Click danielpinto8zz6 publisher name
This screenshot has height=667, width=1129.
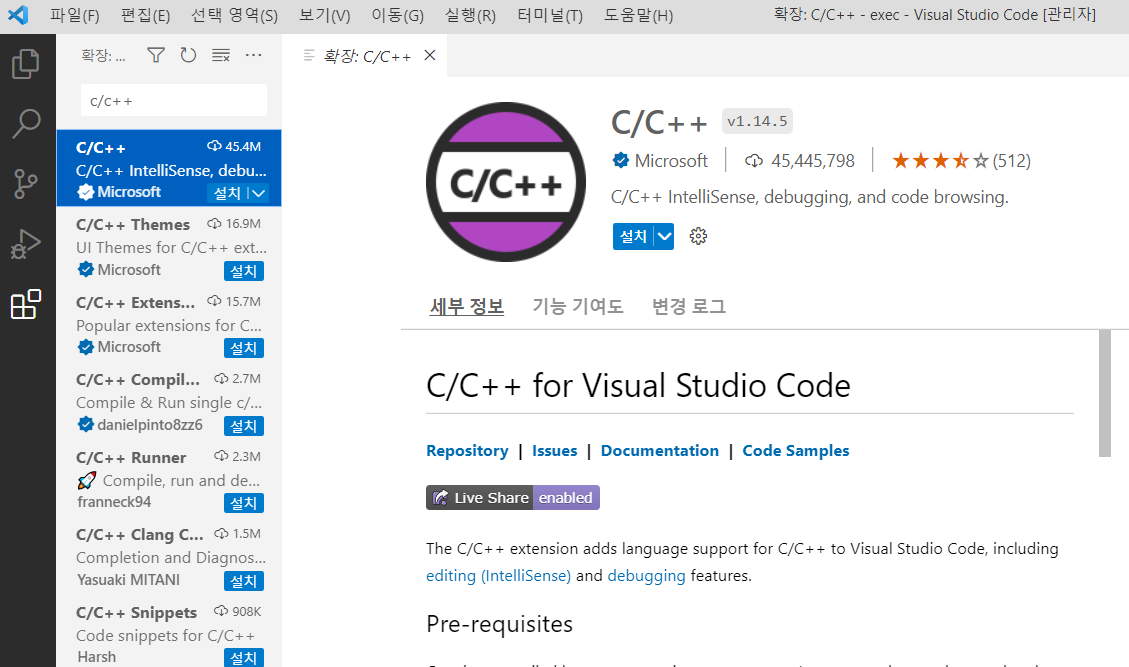pyautogui.click(x=150, y=425)
